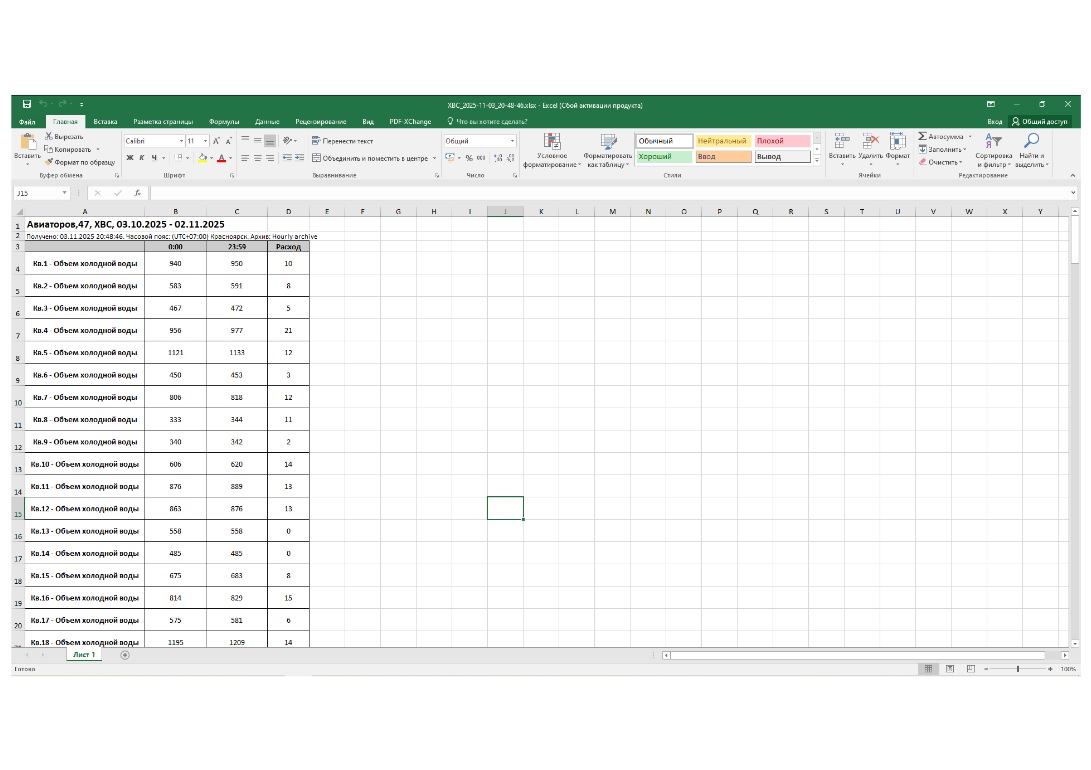Toggle Wrap Text (Перенести текст)
The height and width of the screenshot is (770, 1091).
point(343,141)
